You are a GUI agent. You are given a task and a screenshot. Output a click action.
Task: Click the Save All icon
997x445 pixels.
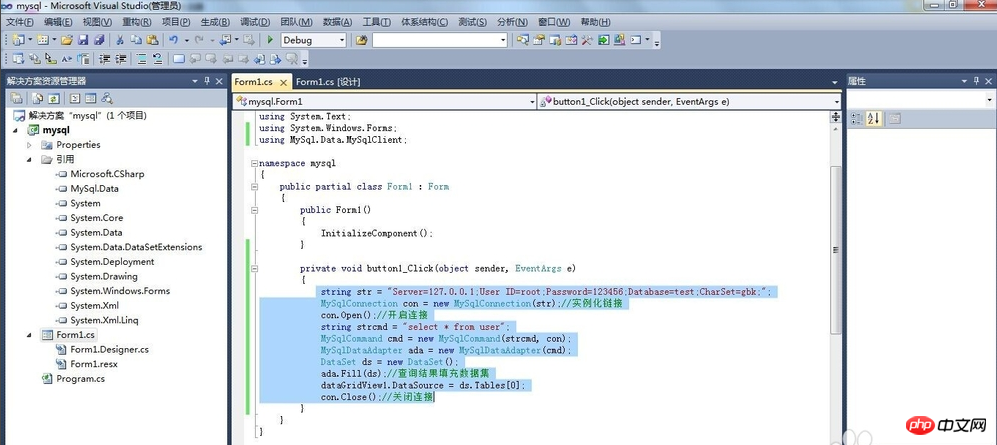[x=99, y=40]
